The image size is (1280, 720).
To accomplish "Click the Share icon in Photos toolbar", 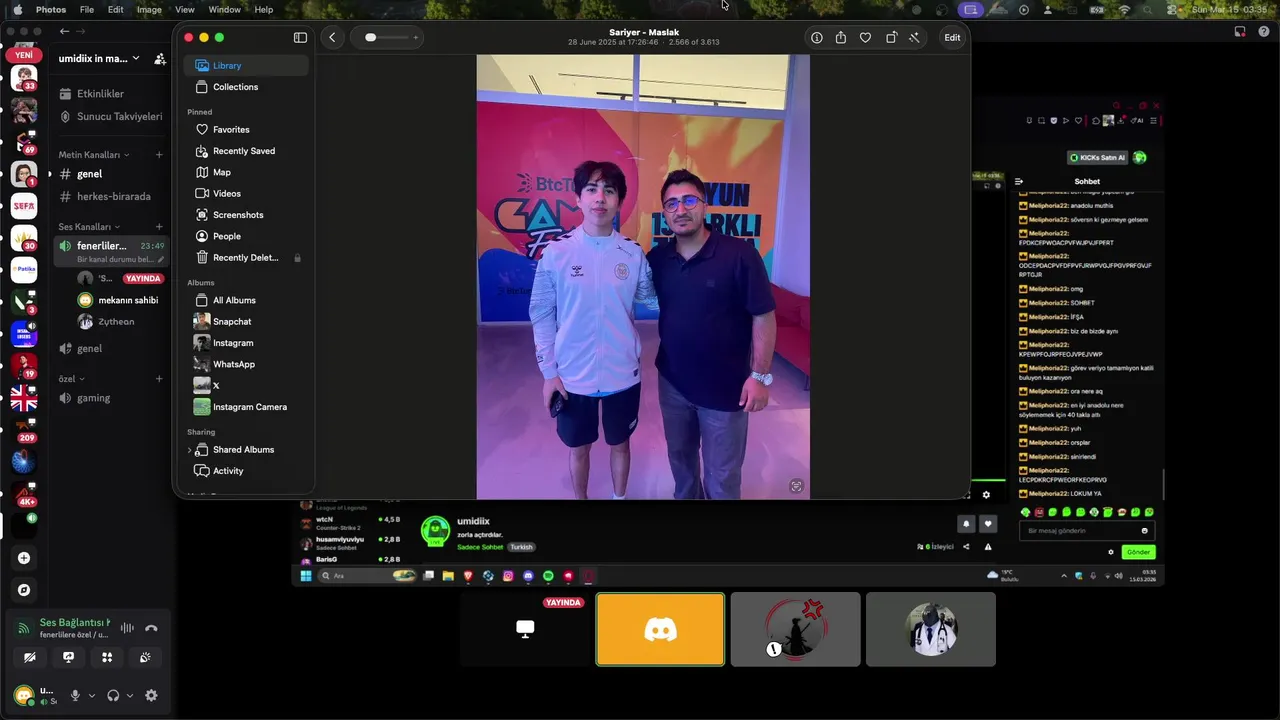I will [841, 38].
